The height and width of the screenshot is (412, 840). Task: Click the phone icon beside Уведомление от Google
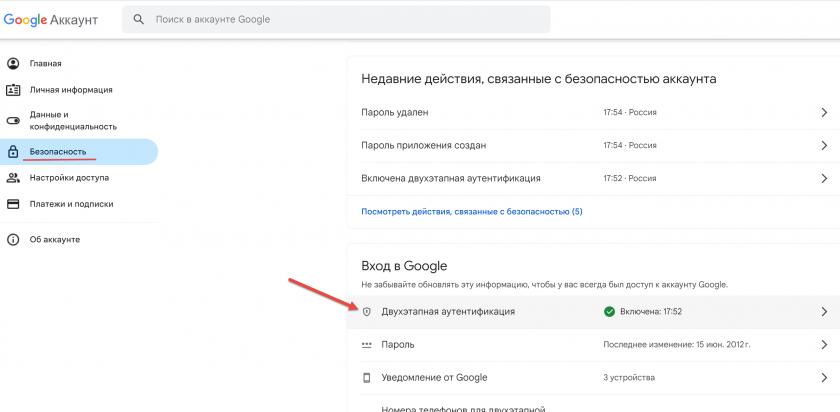[366, 378]
